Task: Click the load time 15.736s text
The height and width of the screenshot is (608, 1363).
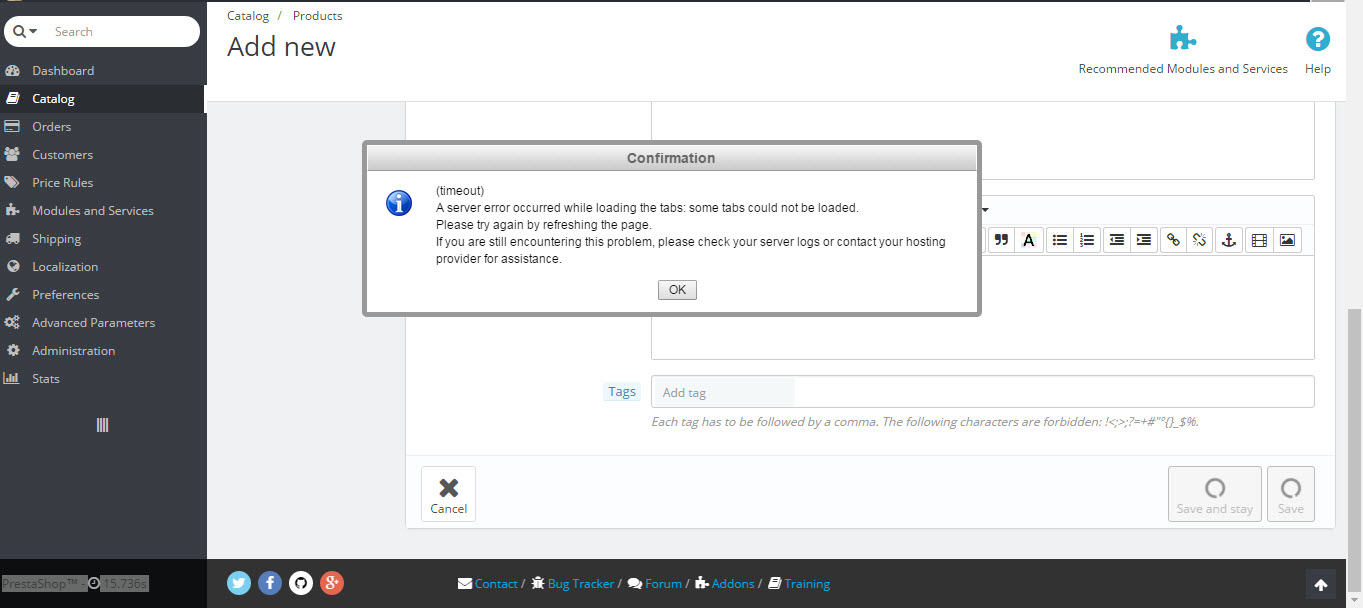Action: 125,583
